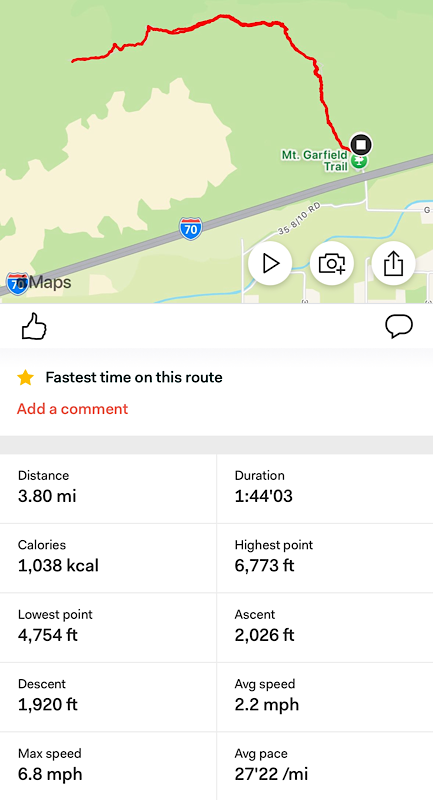Tap the black stop marker on route

tap(361, 144)
